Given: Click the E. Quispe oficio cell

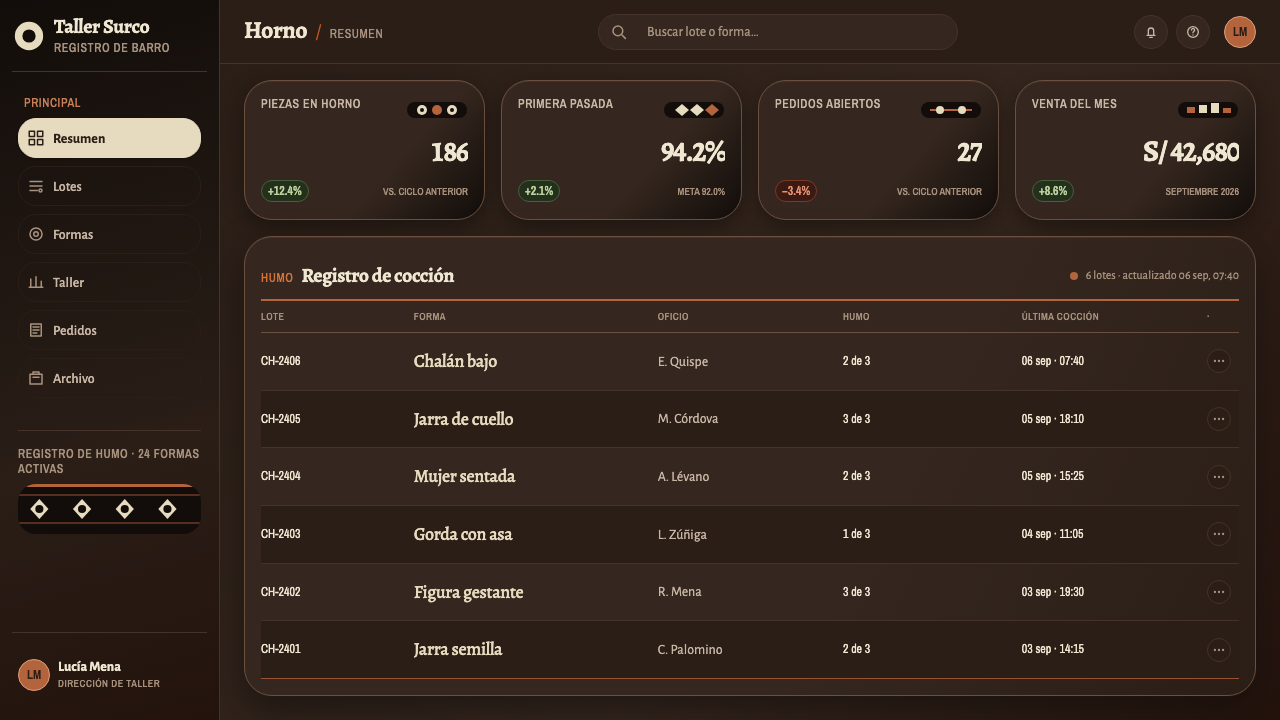Looking at the screenshot, I should pyautogui.click(x=683, y=362).
